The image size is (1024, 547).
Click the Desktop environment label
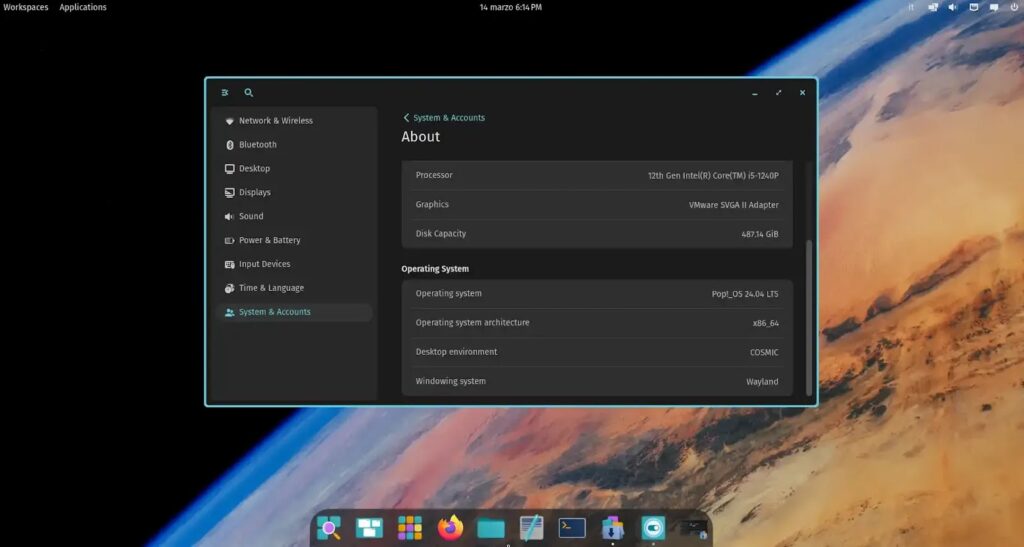pyautogui.click(x=456, y=352)
